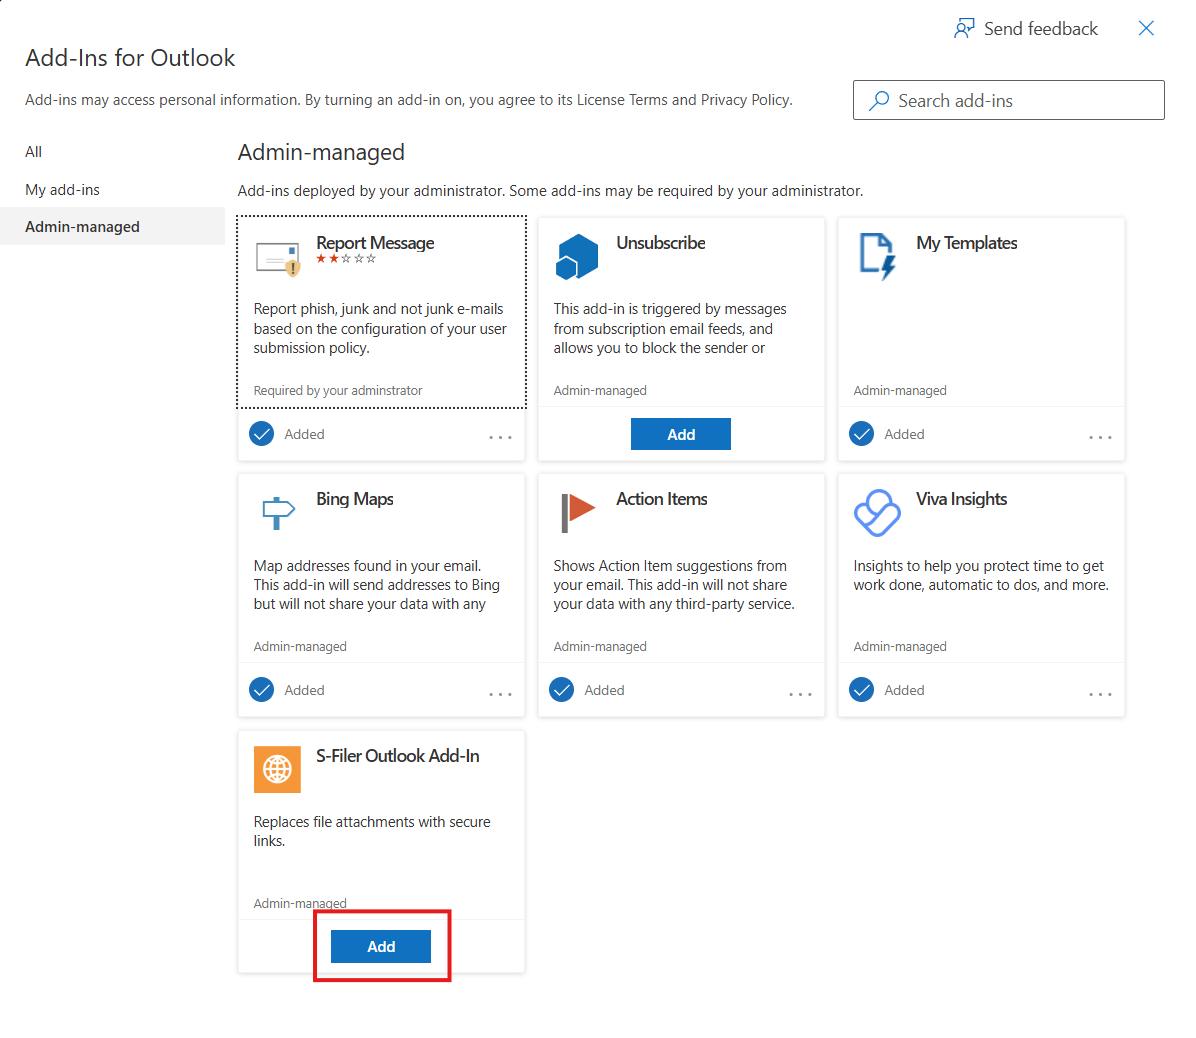Viewport: 1196px width, 1038px height.
Task: Open the Bing Maps add-in title
Action: click(x=355, y=499)
